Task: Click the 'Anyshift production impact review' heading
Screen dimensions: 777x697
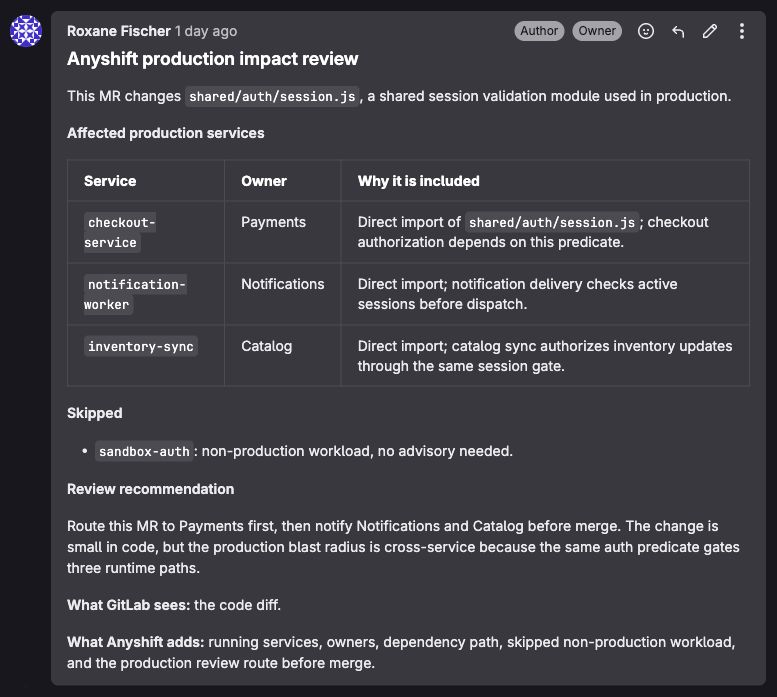Action: coord(212,59)
